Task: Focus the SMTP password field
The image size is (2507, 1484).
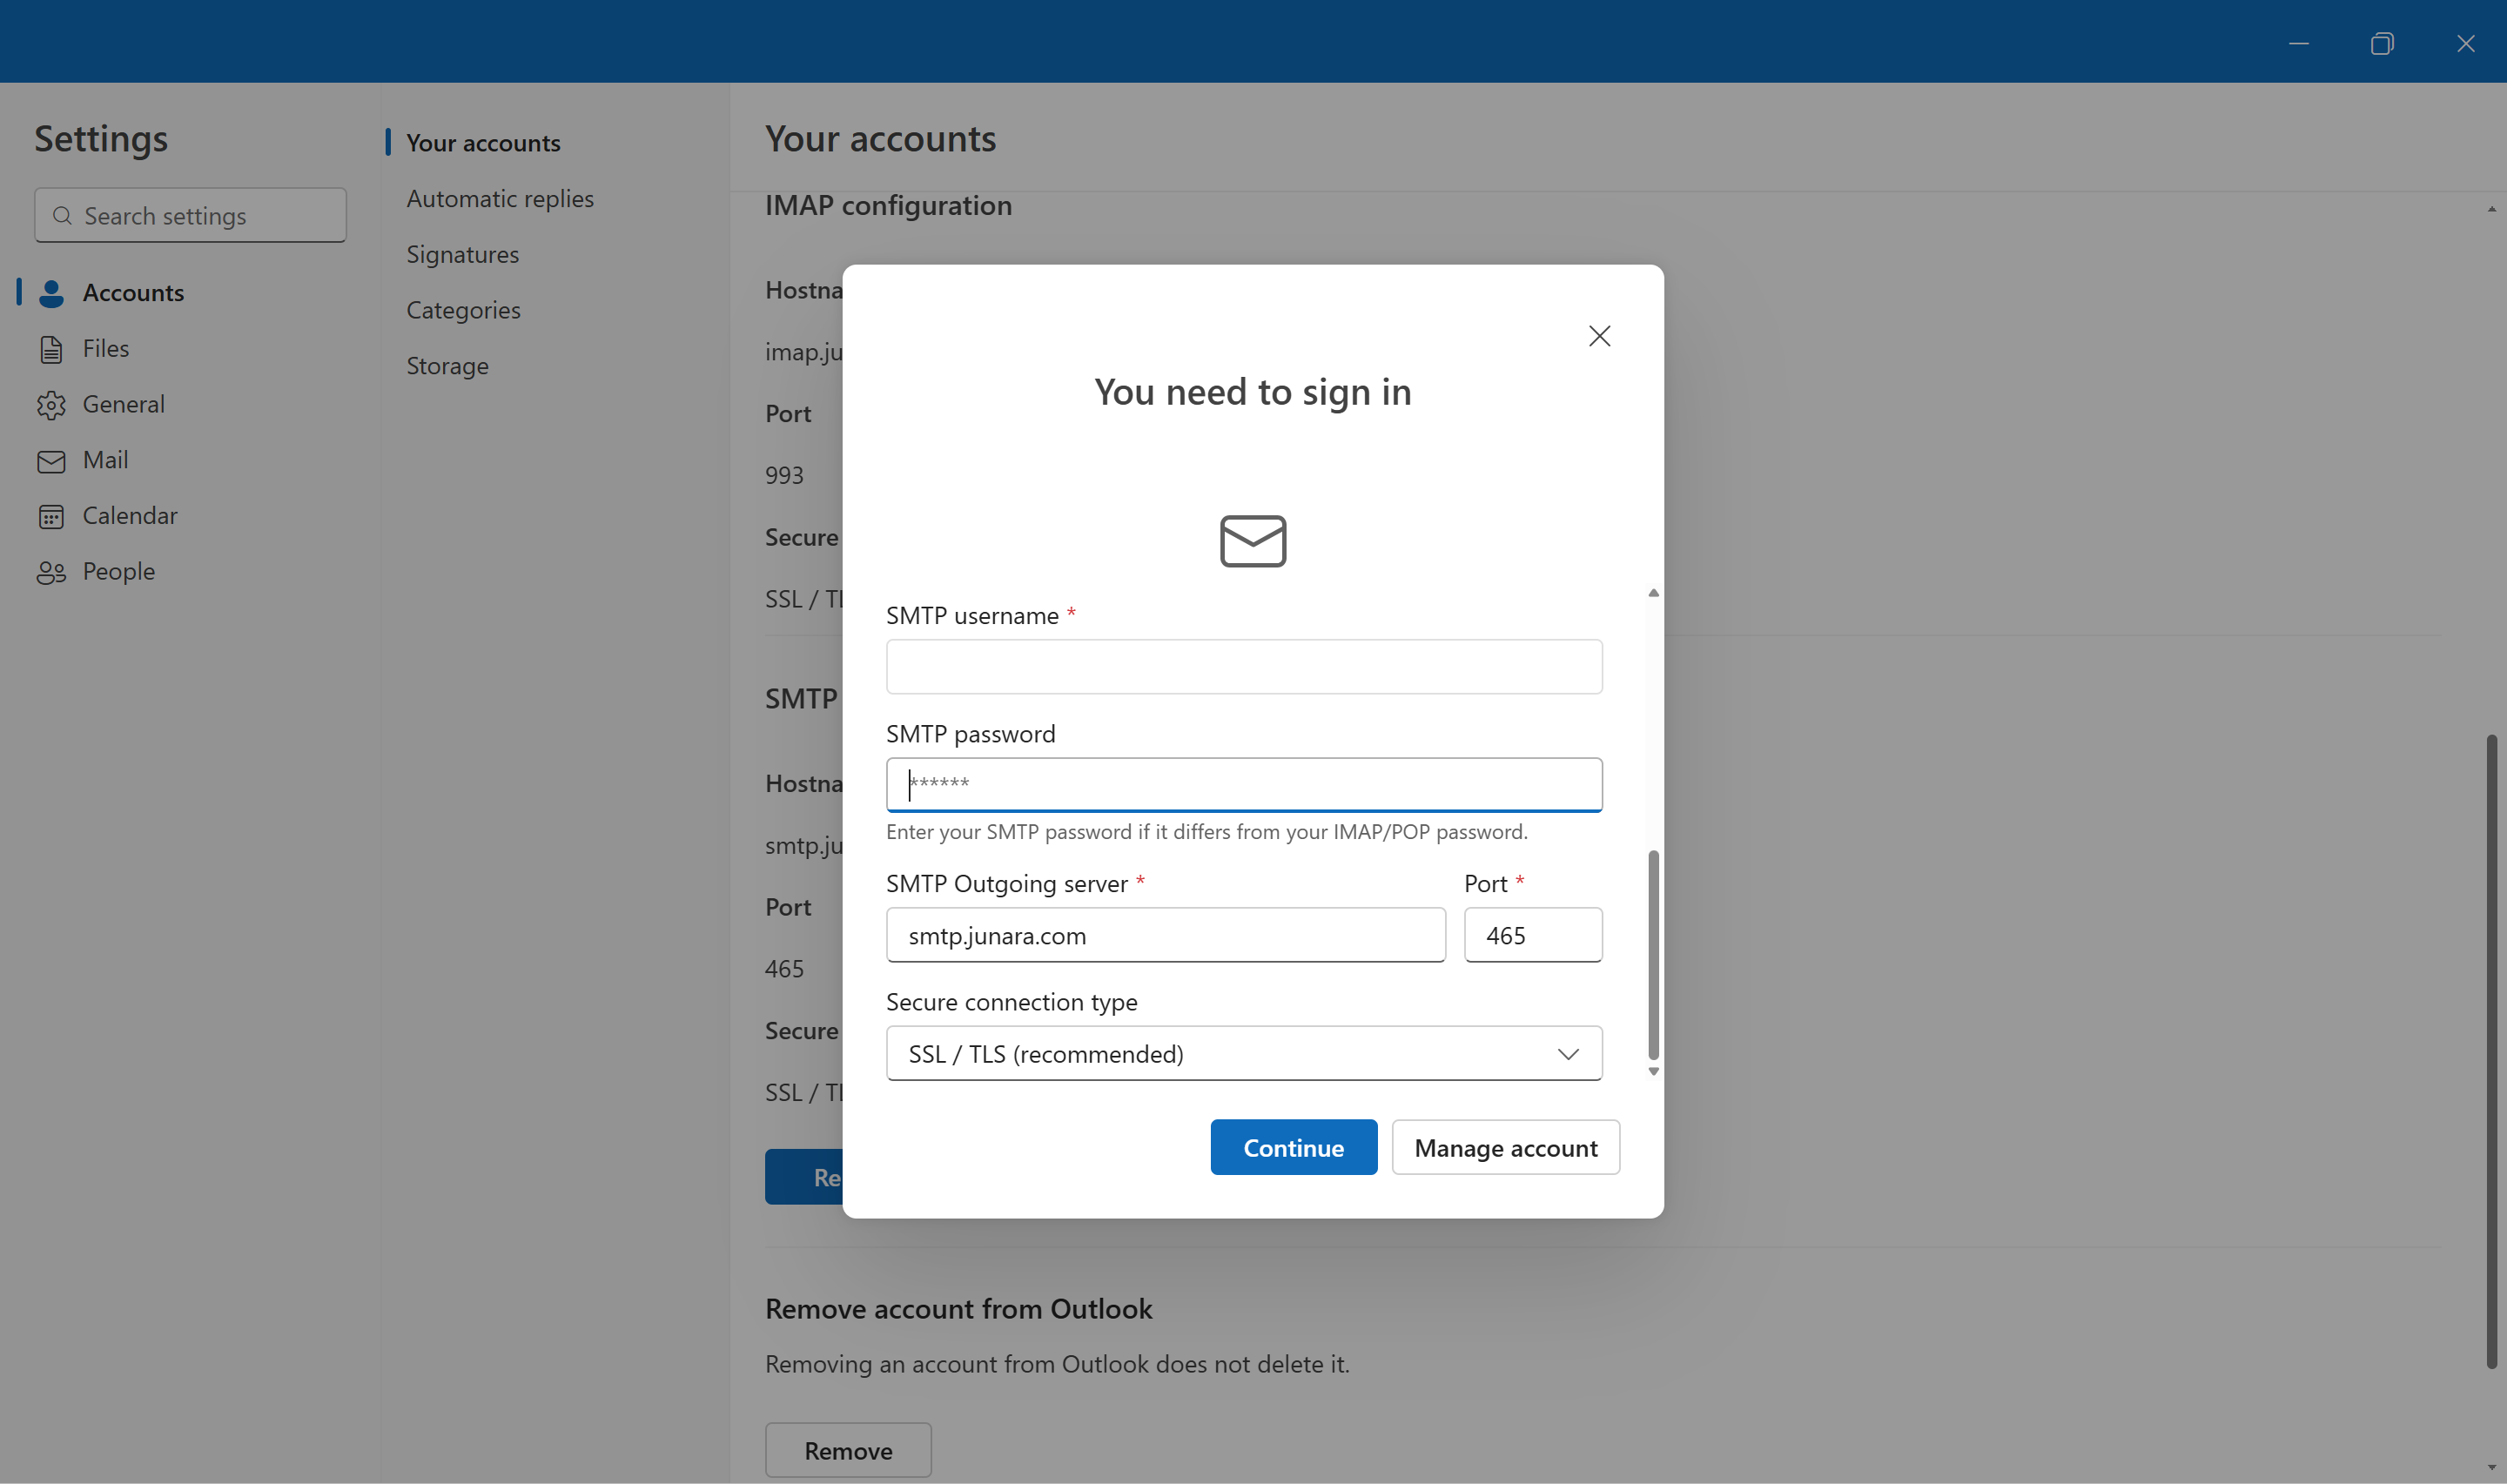Action: (x=1244, y=785)
